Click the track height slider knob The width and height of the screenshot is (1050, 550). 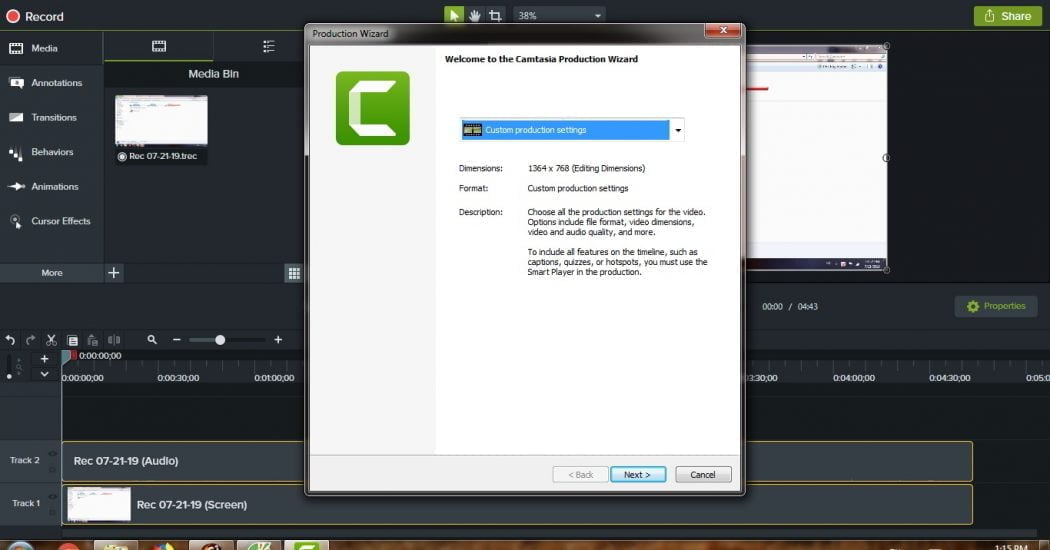point(9,376)
